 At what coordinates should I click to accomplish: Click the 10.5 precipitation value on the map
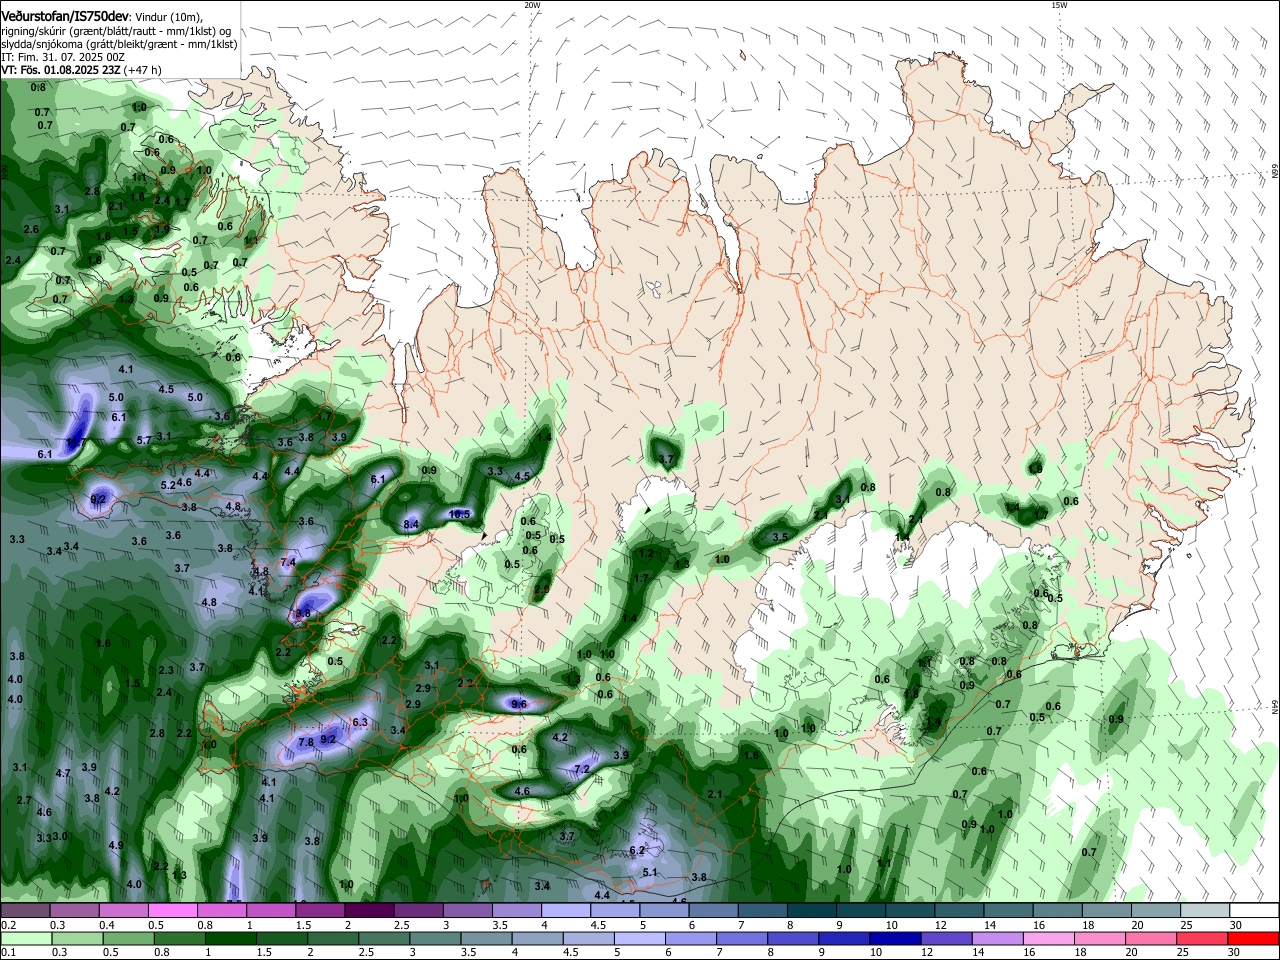point(459,514)
